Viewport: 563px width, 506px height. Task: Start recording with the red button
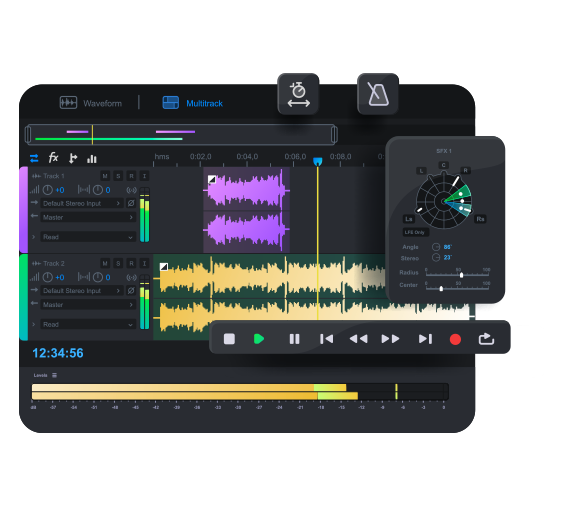[x=455, y=339]
